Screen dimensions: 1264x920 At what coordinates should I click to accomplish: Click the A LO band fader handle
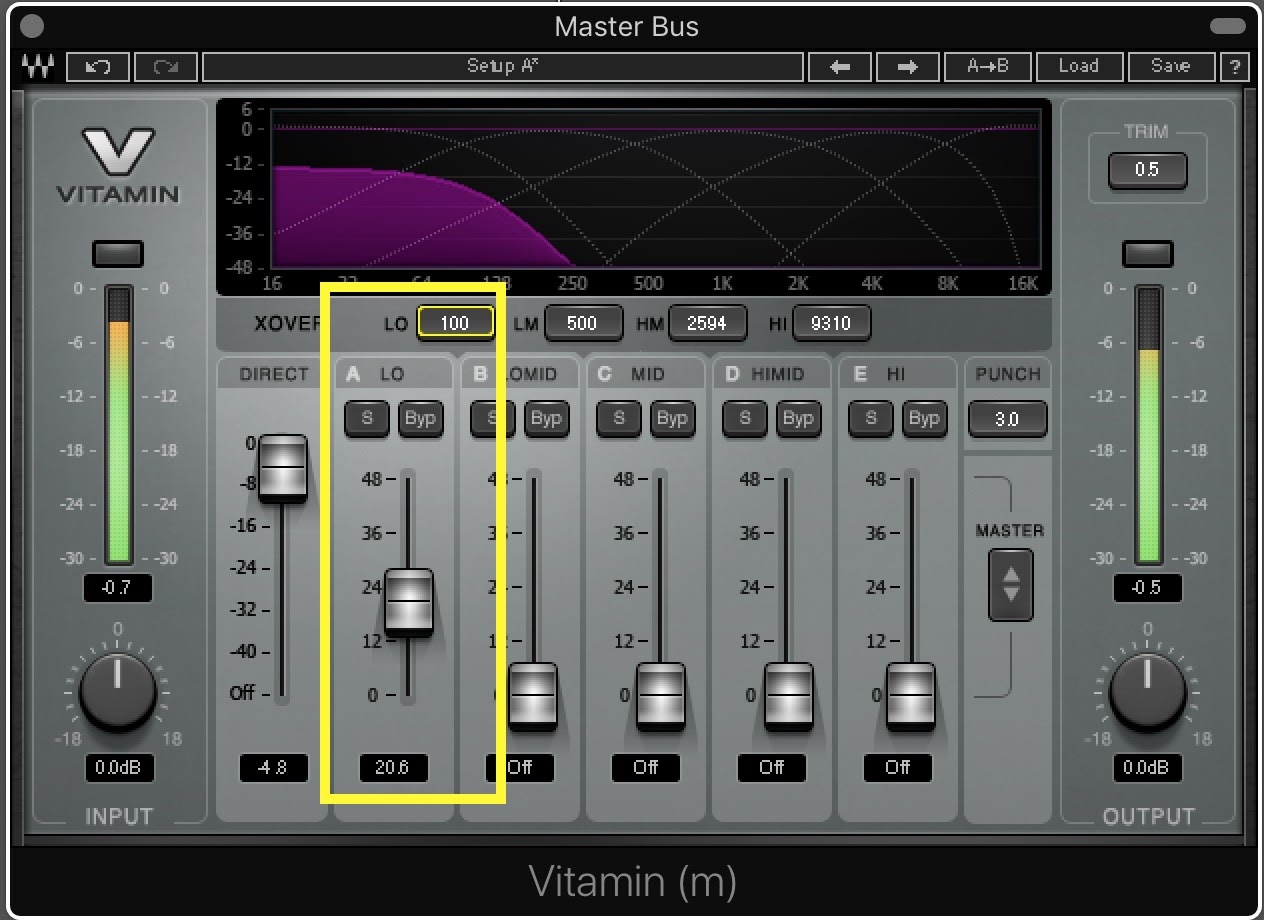click(x=409, y=602)
